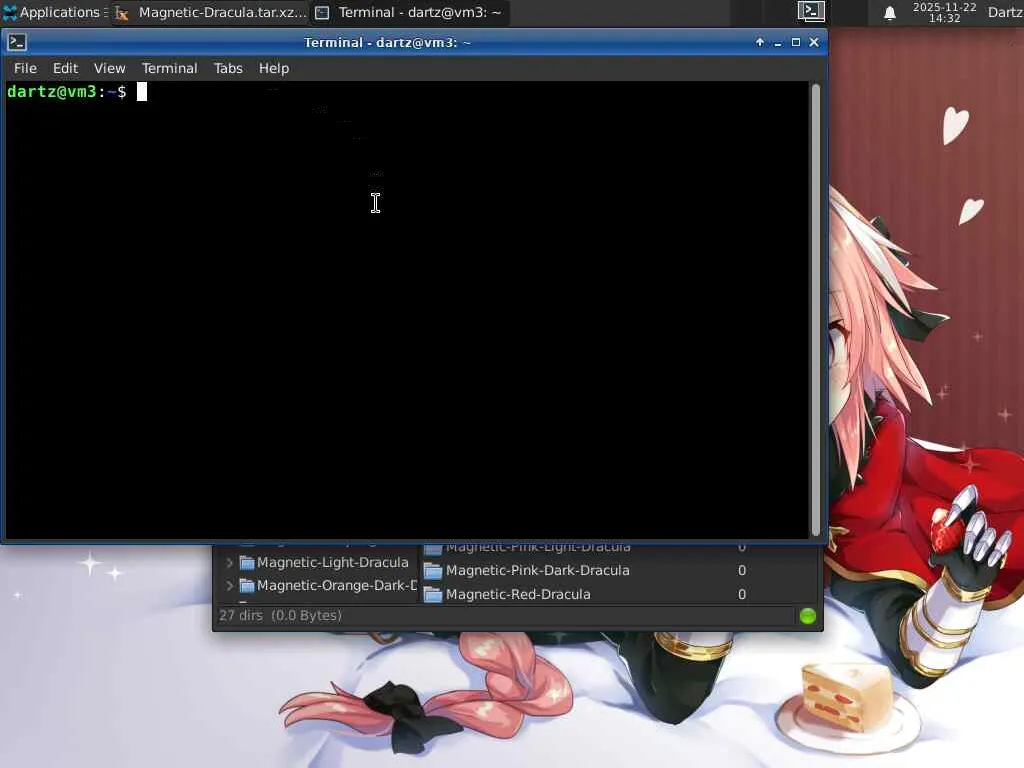The width and height of the screenshot is (1024, 768).
Task: Open the Tabs menu in Terminal
Action: tap(228, 68)
